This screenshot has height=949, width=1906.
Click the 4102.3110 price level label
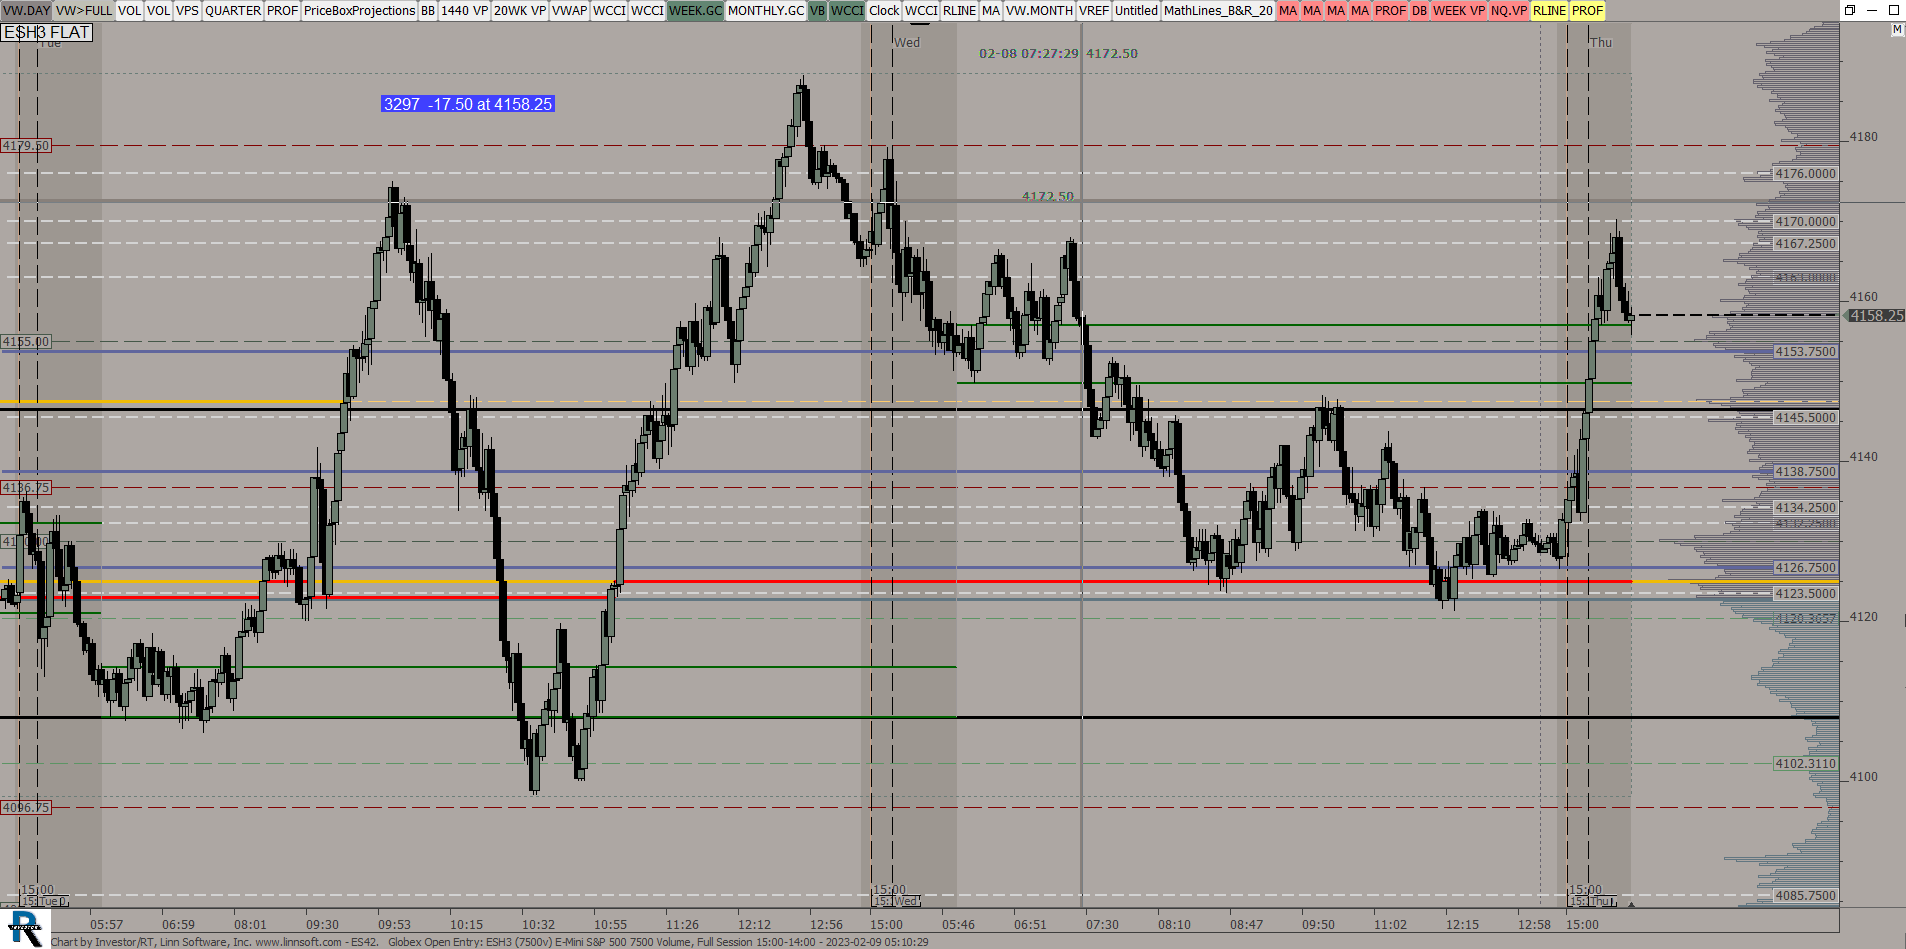click(x=1805, y=764)
